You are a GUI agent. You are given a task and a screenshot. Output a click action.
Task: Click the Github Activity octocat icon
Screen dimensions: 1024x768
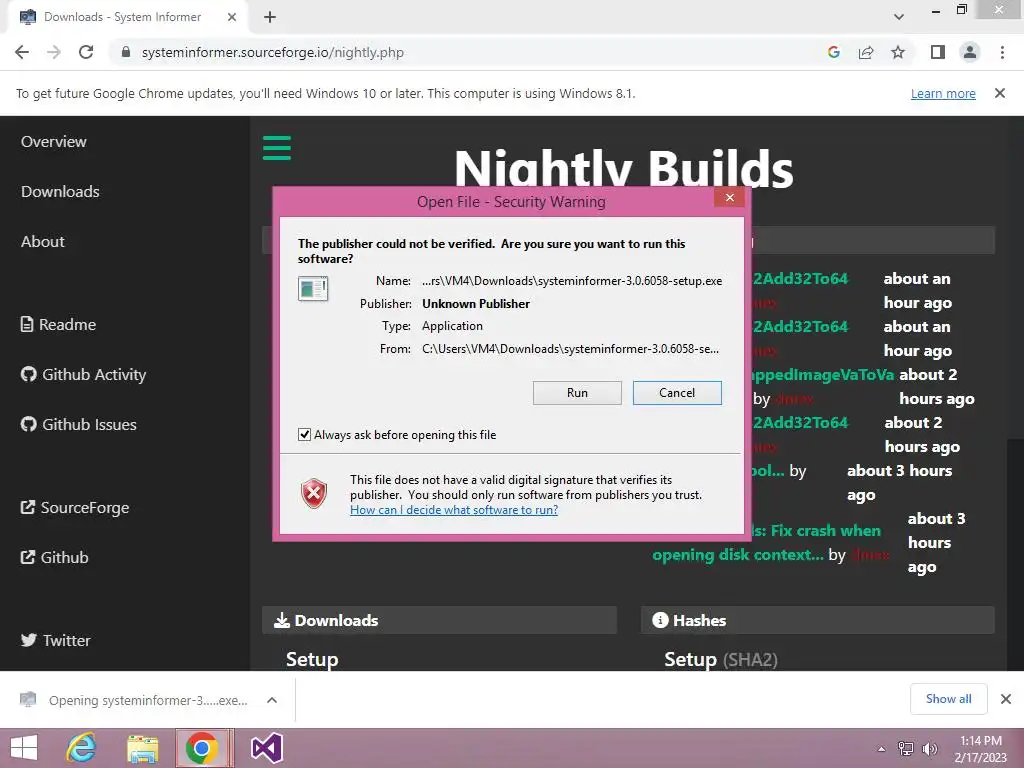28,374
